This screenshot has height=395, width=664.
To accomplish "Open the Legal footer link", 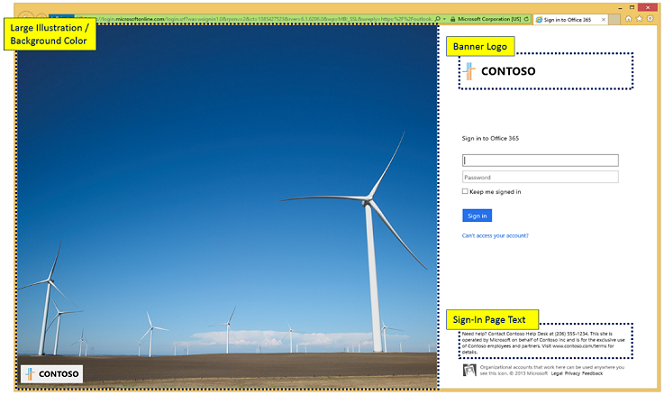I will click(x=556, y=373).
